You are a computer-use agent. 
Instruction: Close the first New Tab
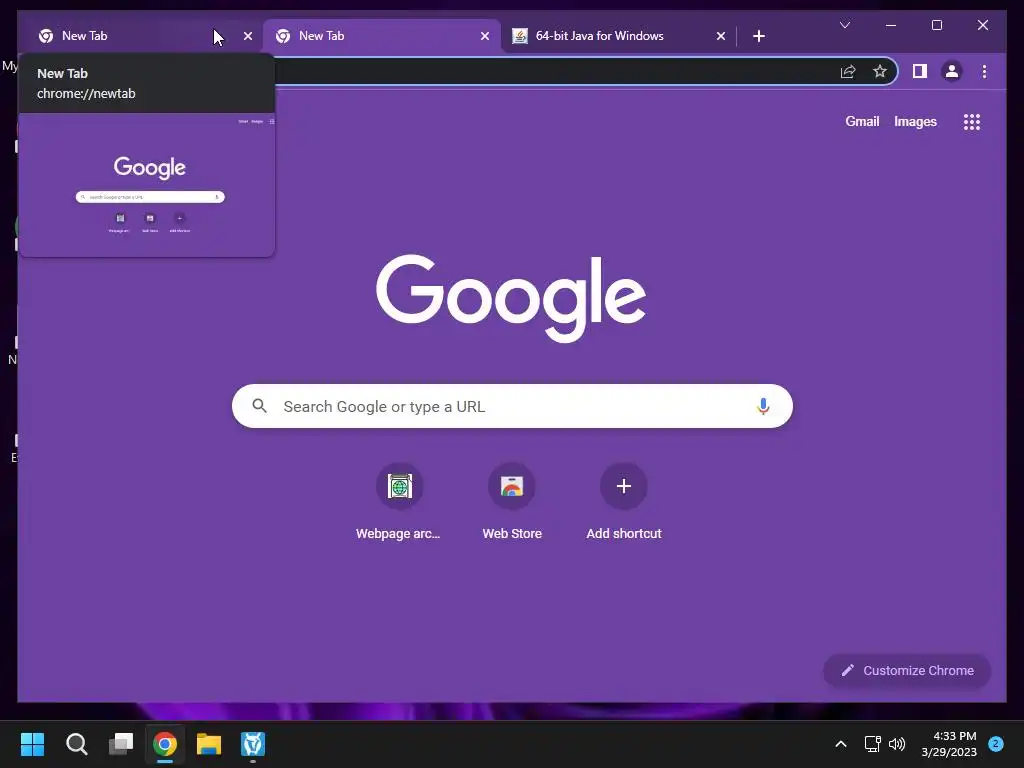point(248,36)
